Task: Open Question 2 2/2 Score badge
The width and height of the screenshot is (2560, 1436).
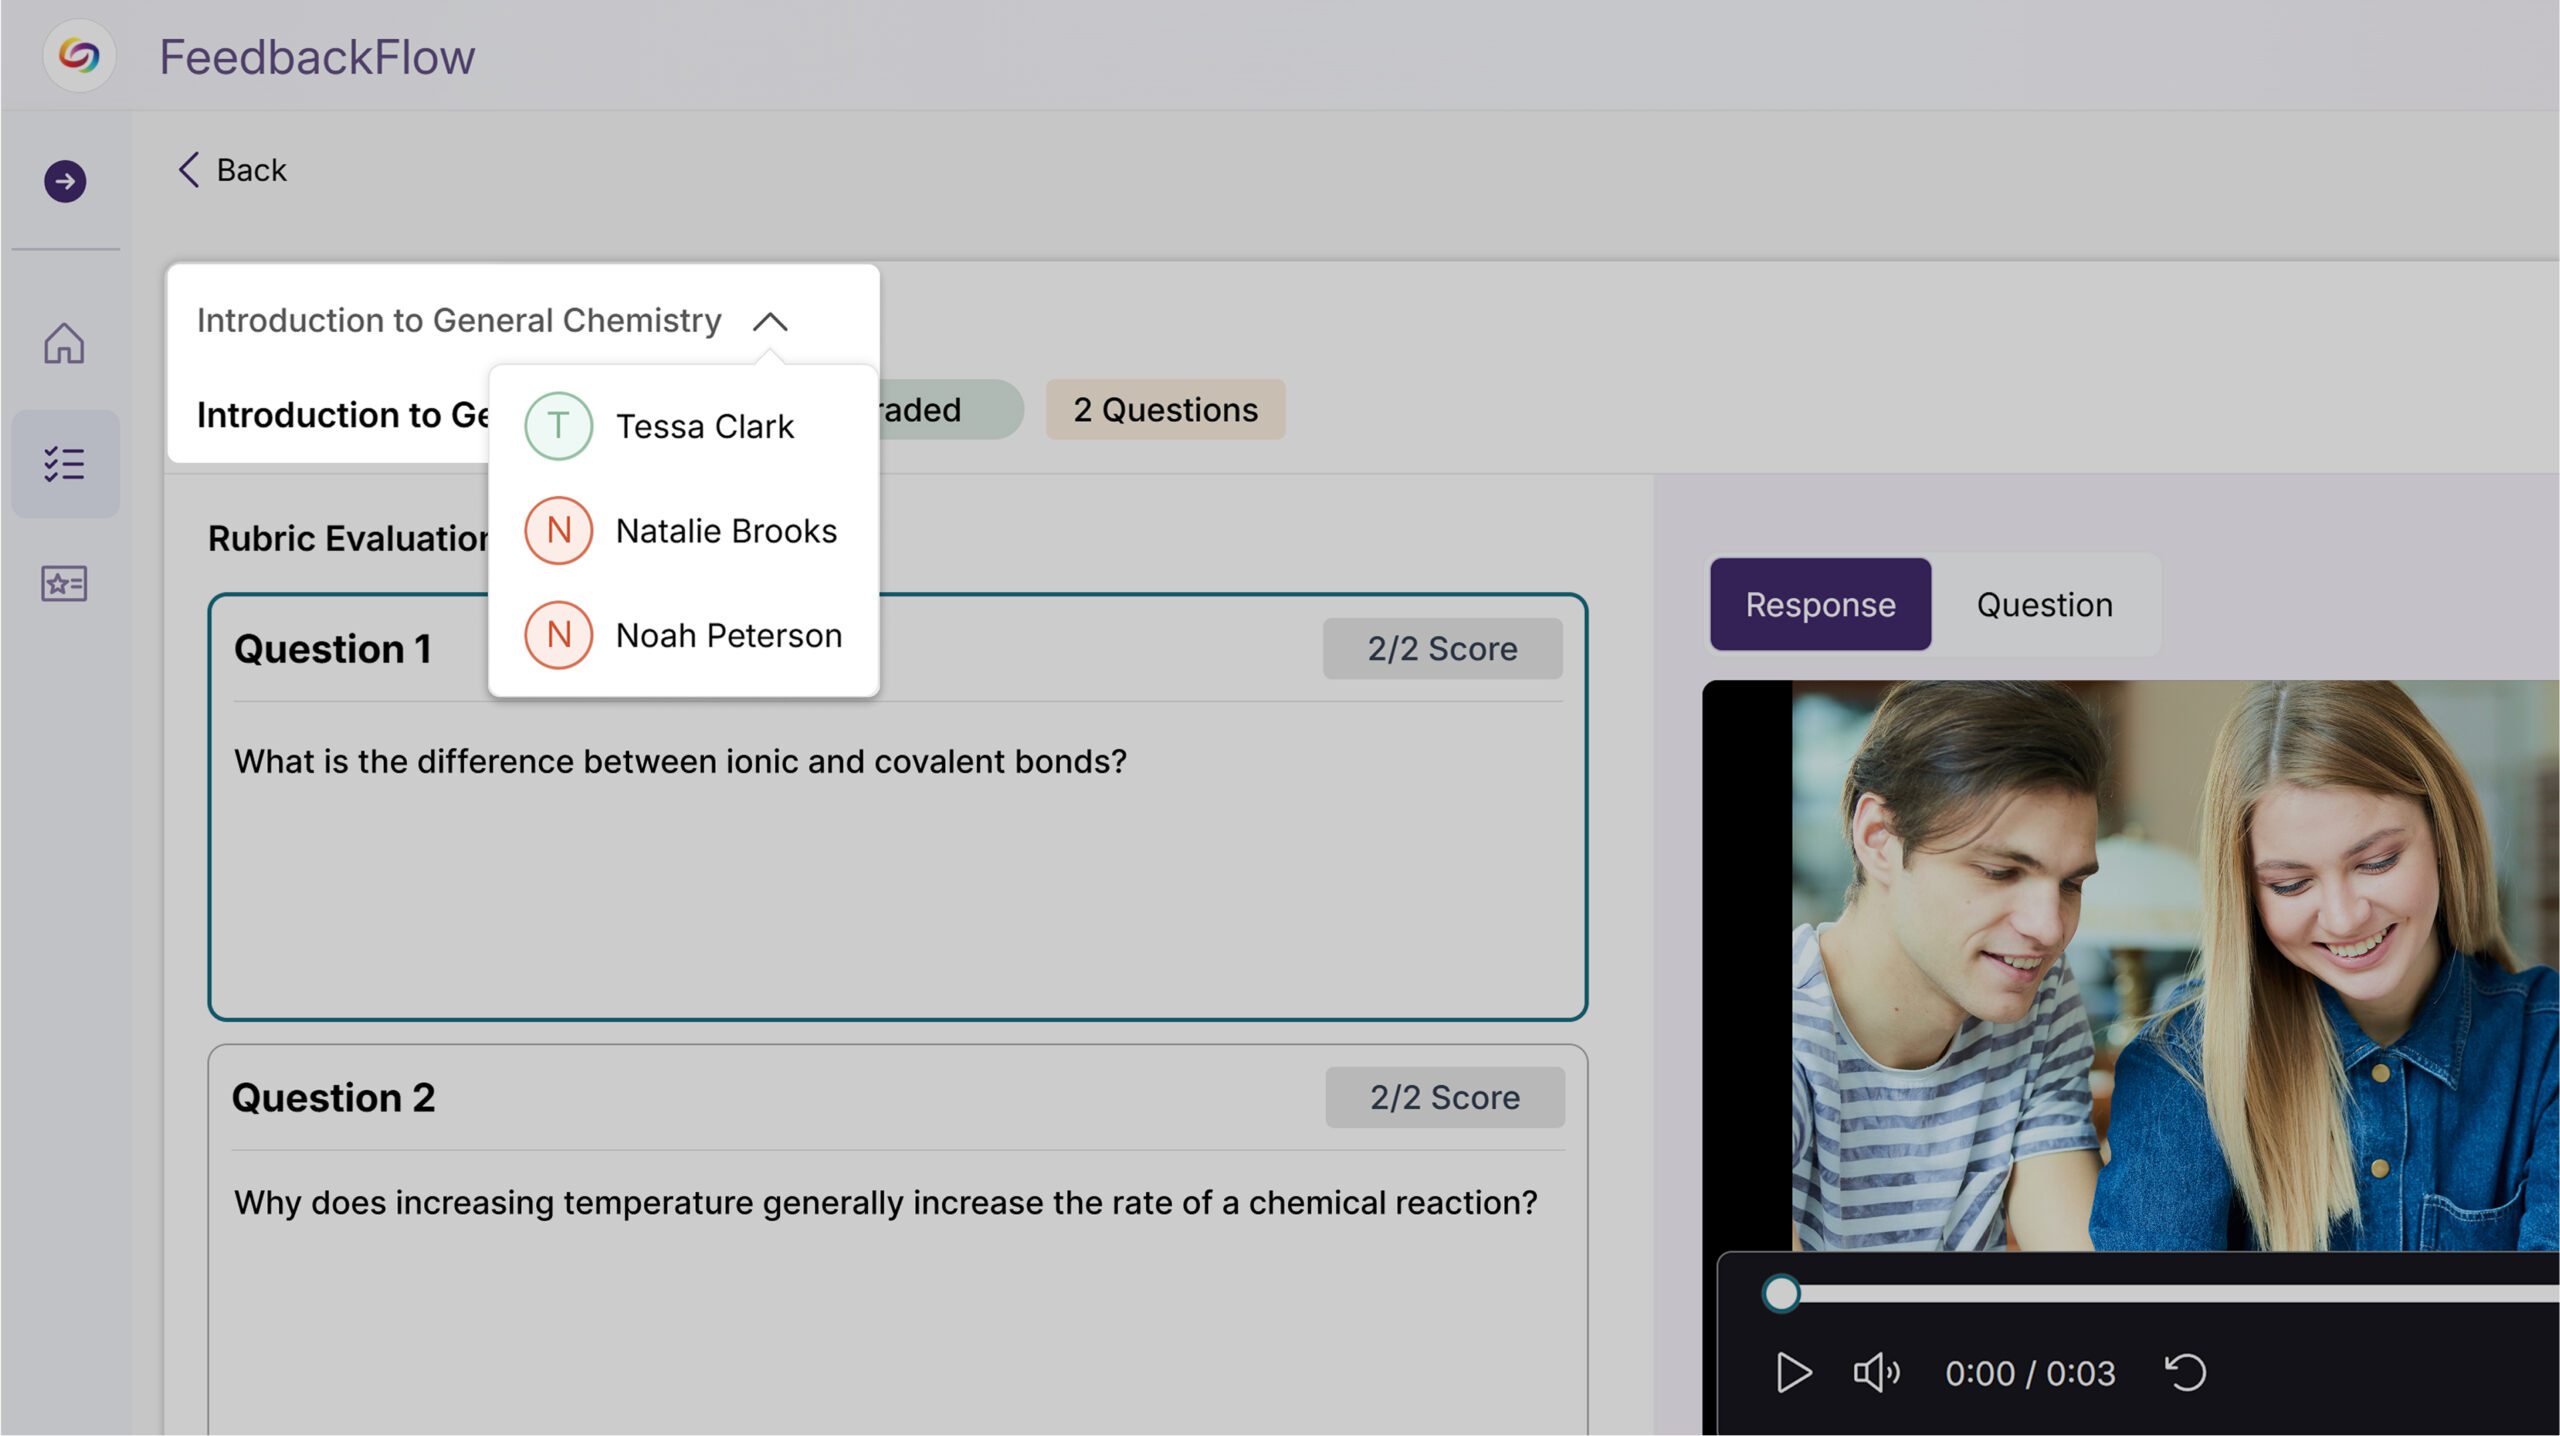Action: [x=1444, y=1098]
